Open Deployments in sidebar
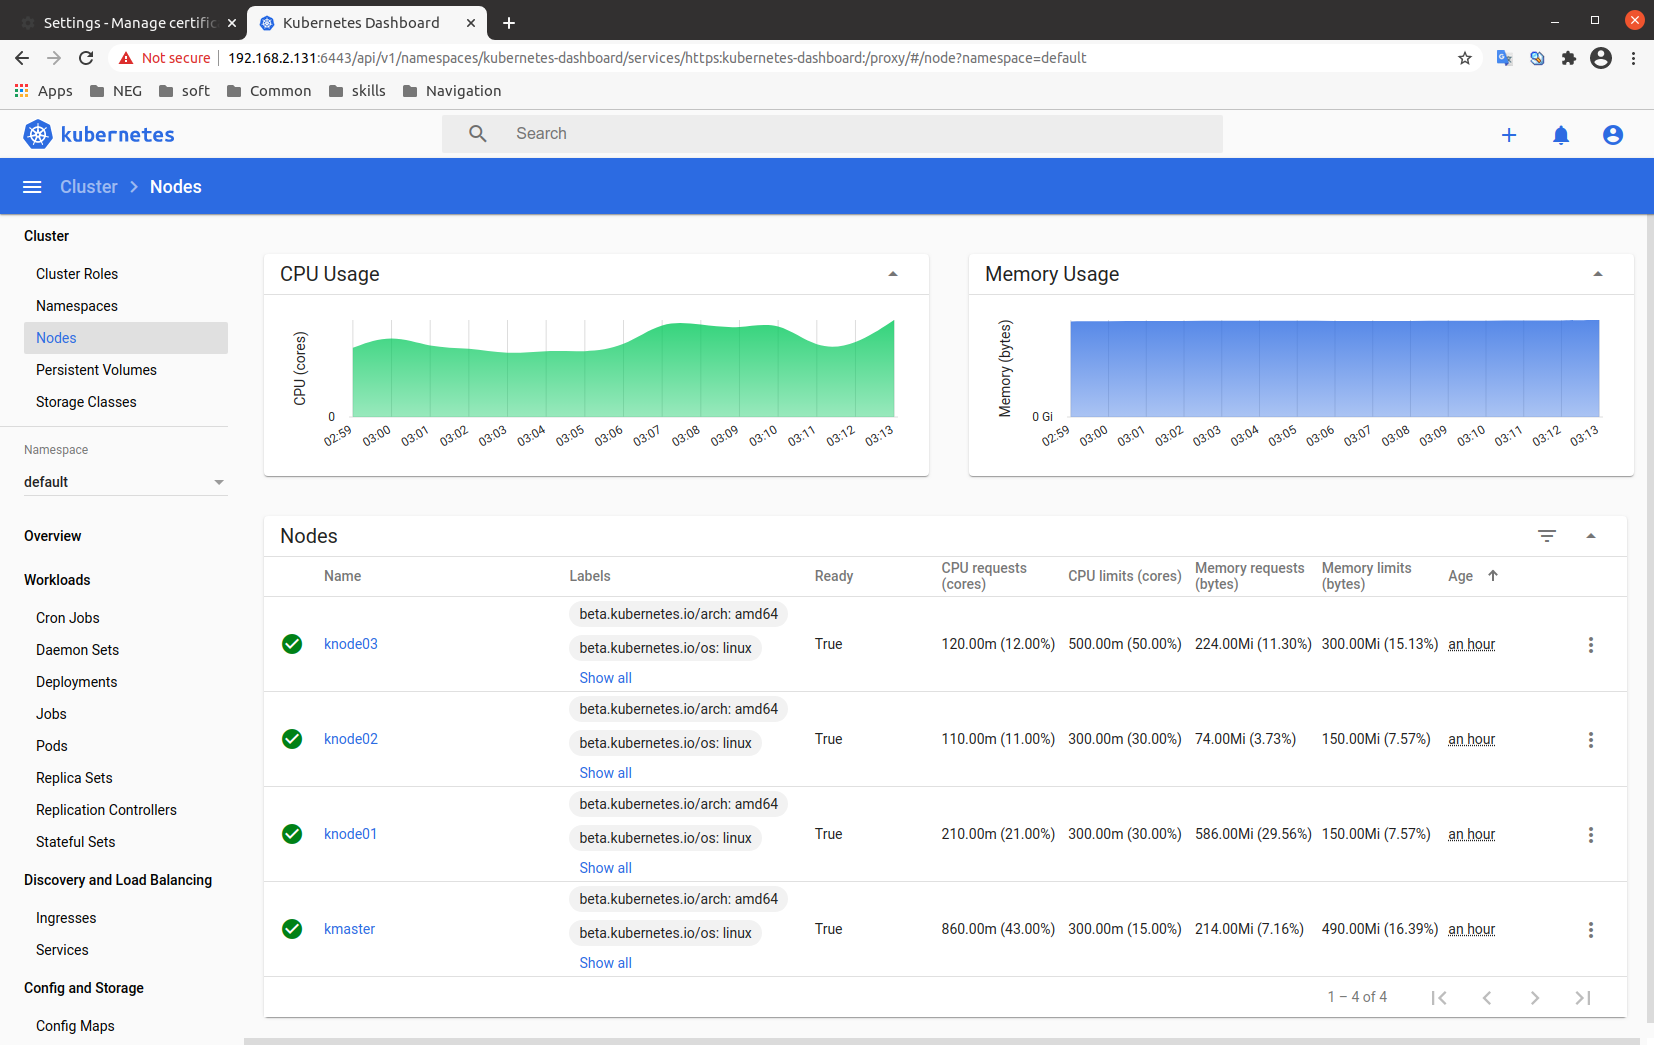 pyautogui.click(x=76, y=682)
